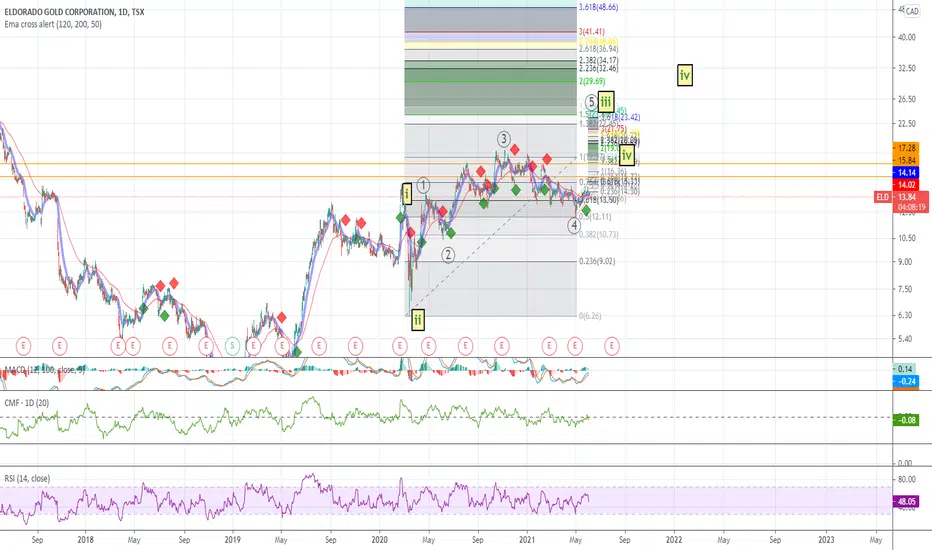The width and height of the screenshot is (932, 550).
Task: Select the 'iv' wave label near 2022
Action: pos(685,76)
